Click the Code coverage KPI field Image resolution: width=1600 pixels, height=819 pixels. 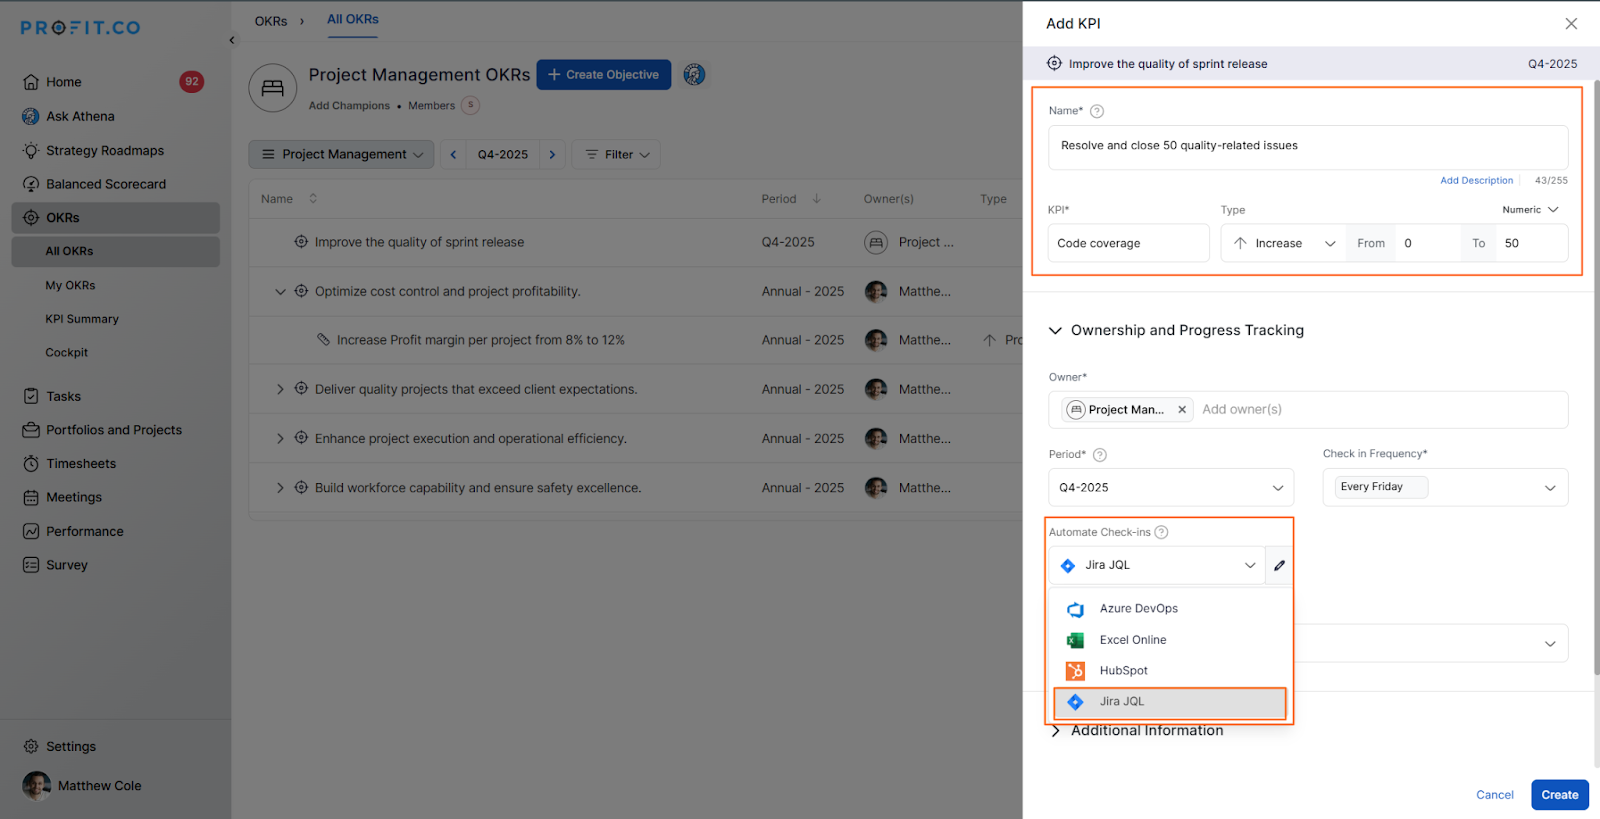point(1129,243)
